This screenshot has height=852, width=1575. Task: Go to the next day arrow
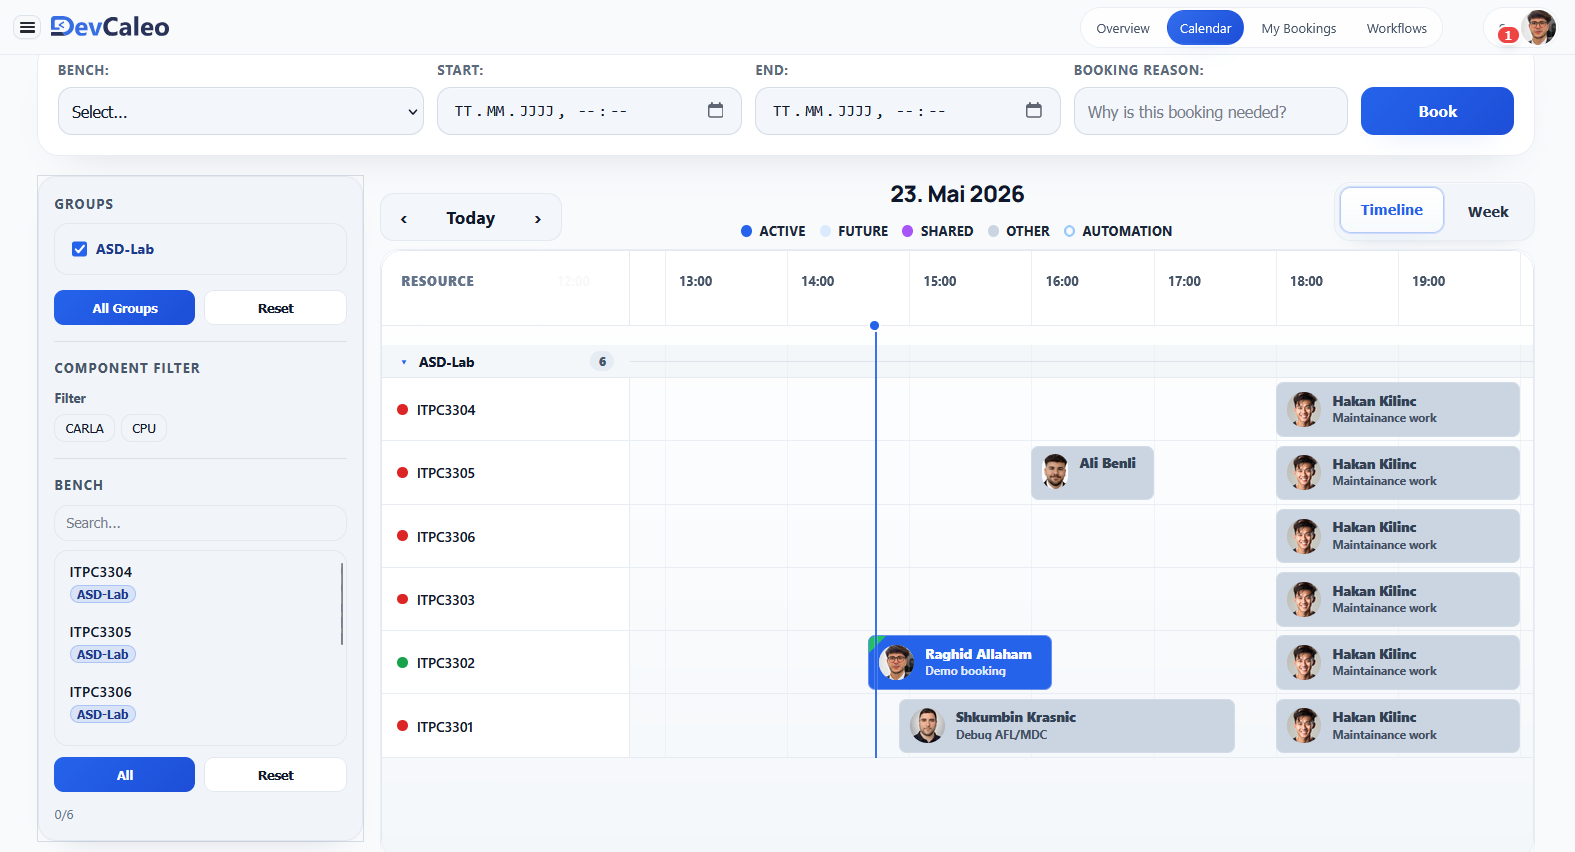[x=538, y=219]
